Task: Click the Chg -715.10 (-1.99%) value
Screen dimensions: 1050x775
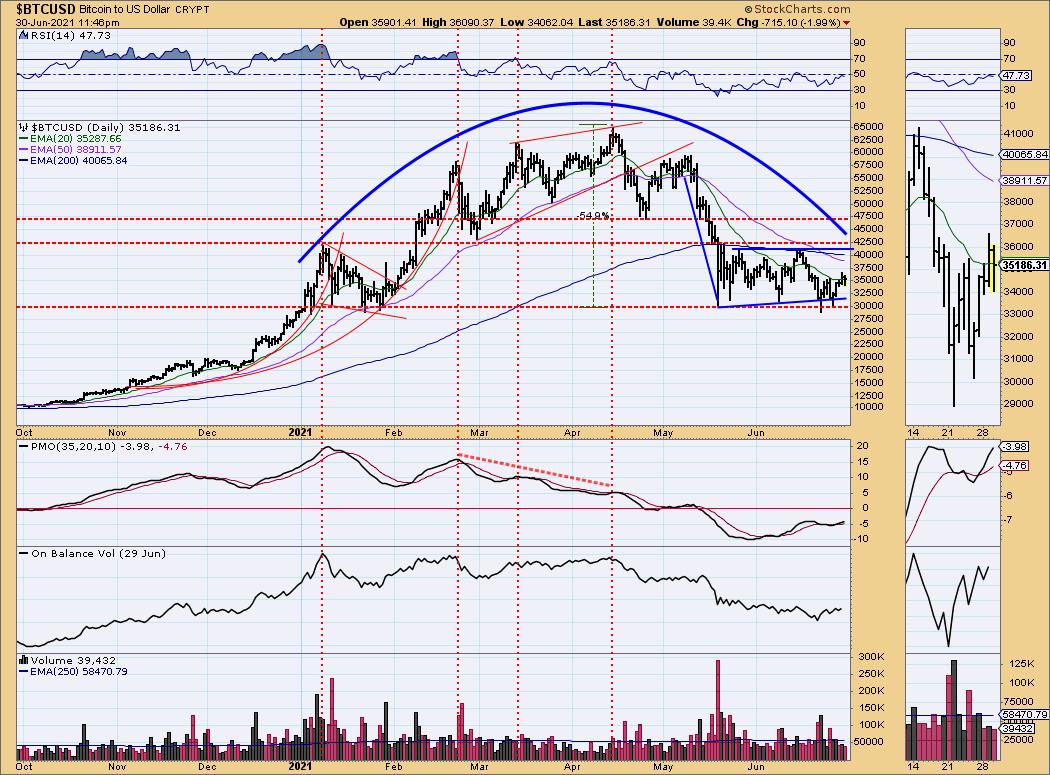Action: point(788,22)
